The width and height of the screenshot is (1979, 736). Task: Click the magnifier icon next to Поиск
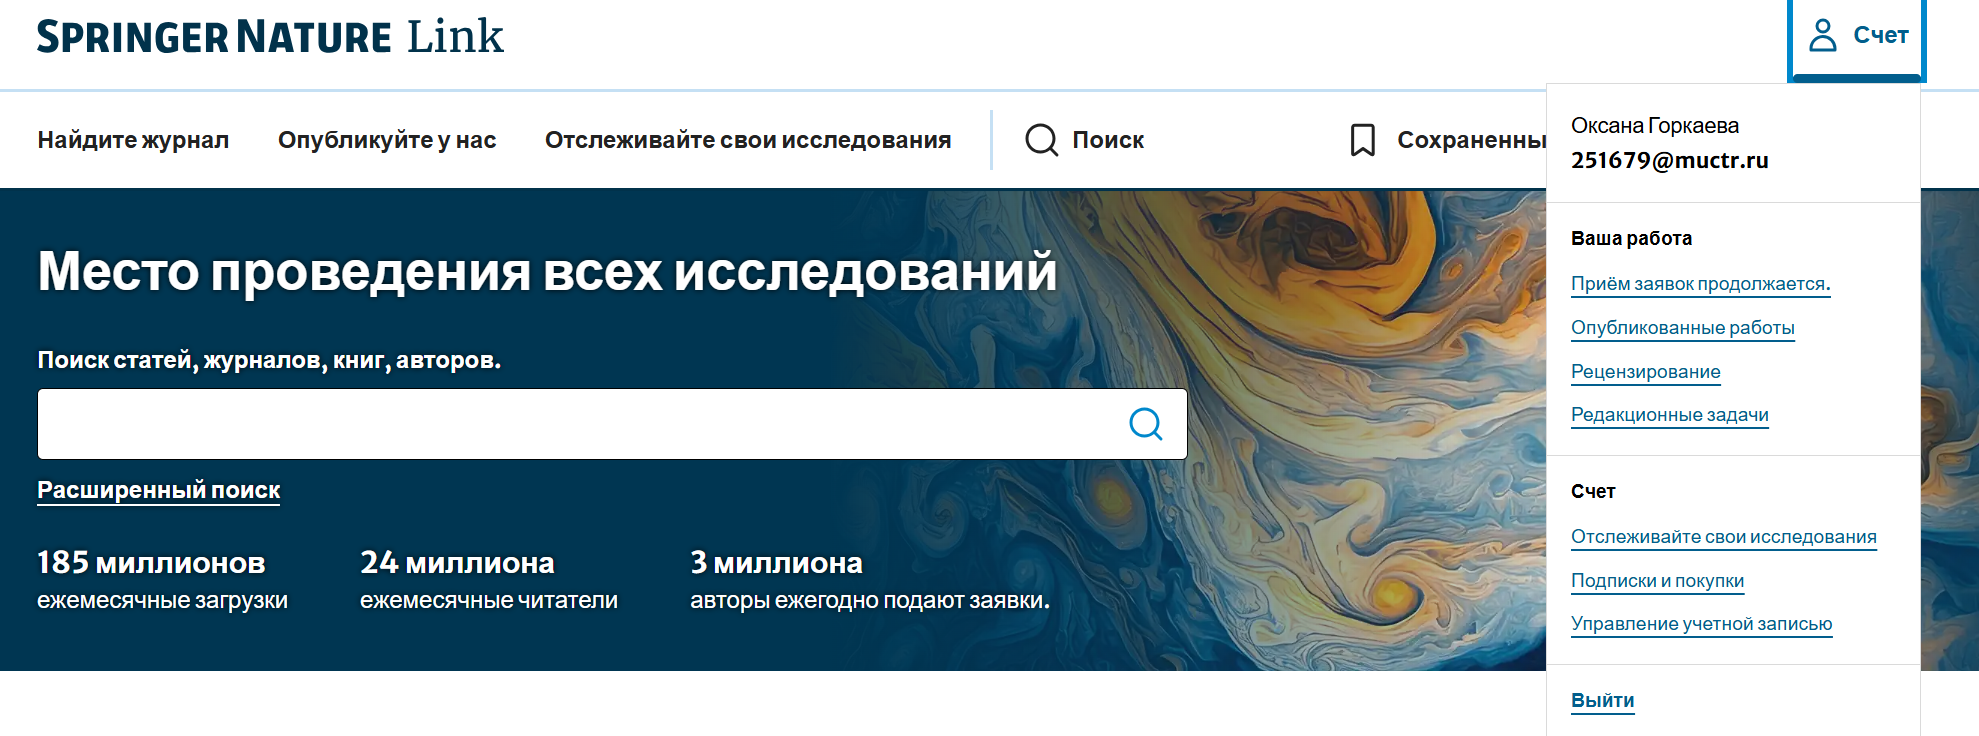(x=1041, y=140)
